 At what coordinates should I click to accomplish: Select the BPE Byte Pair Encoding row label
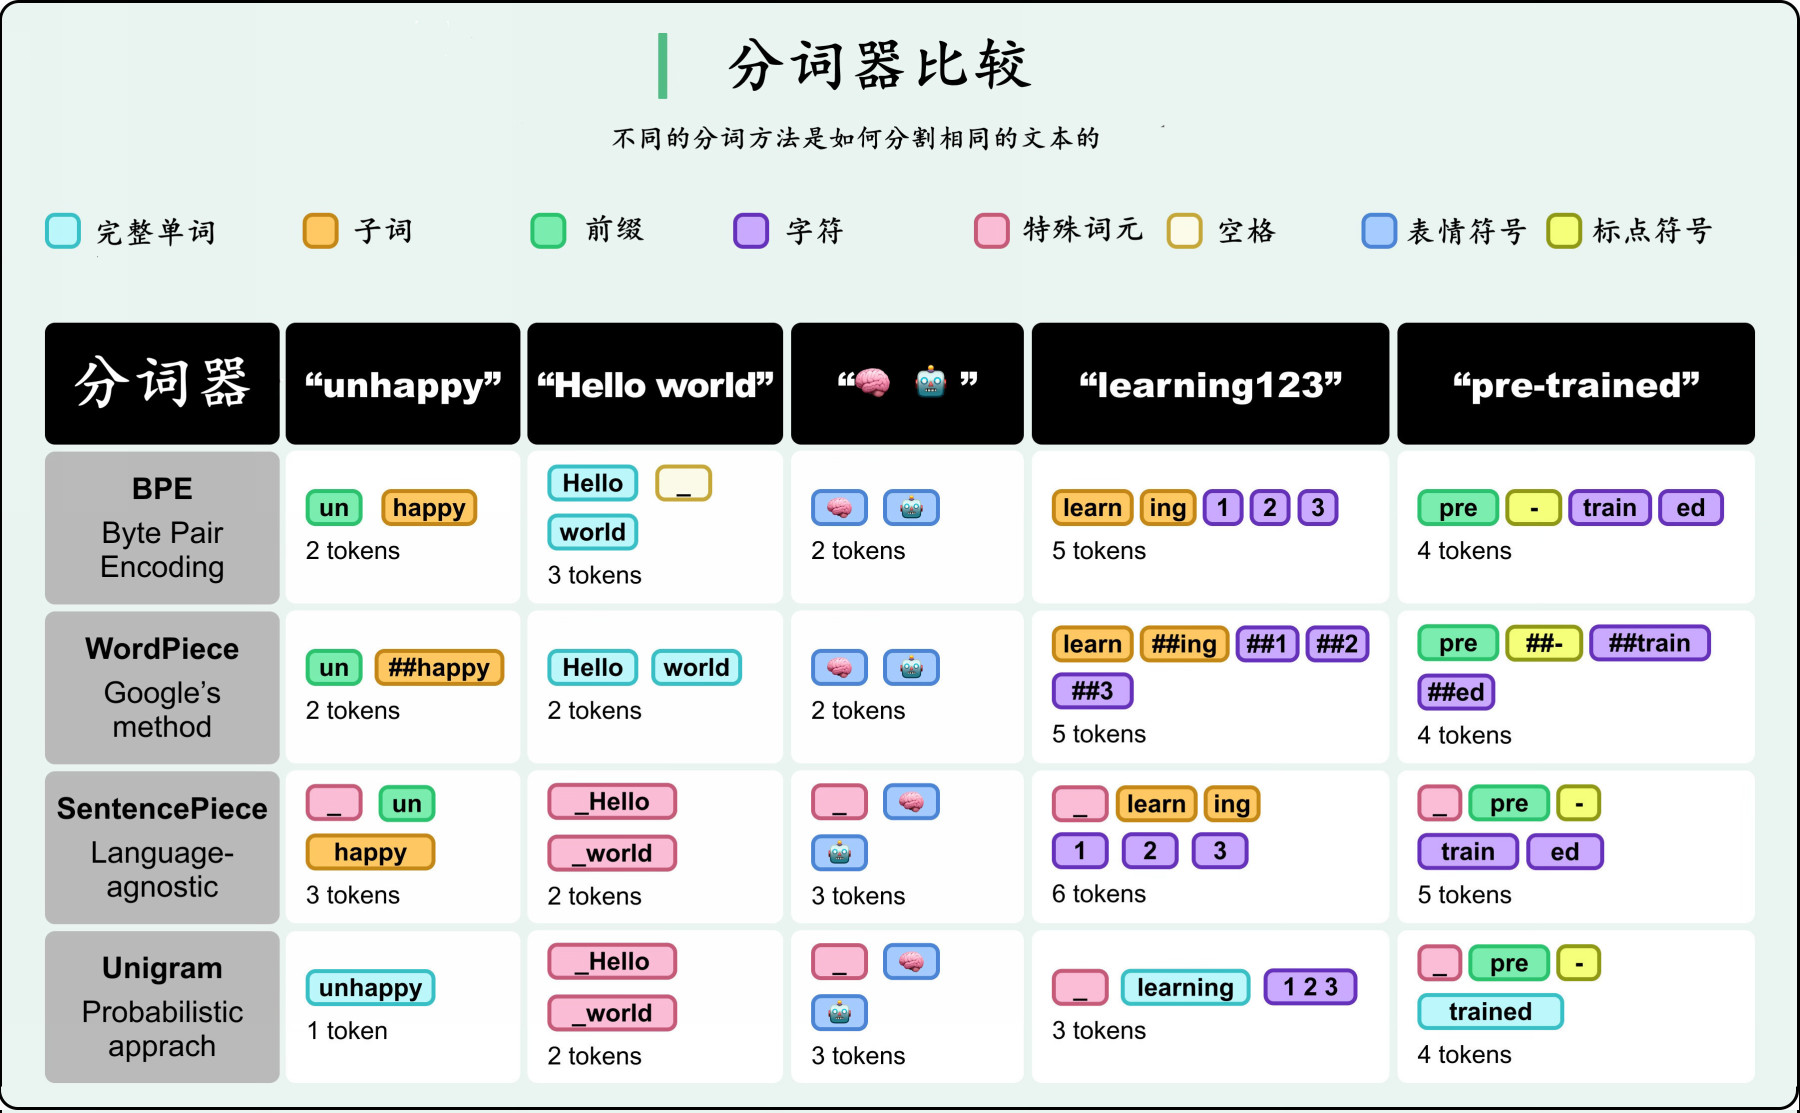click(x=162, y=528)
